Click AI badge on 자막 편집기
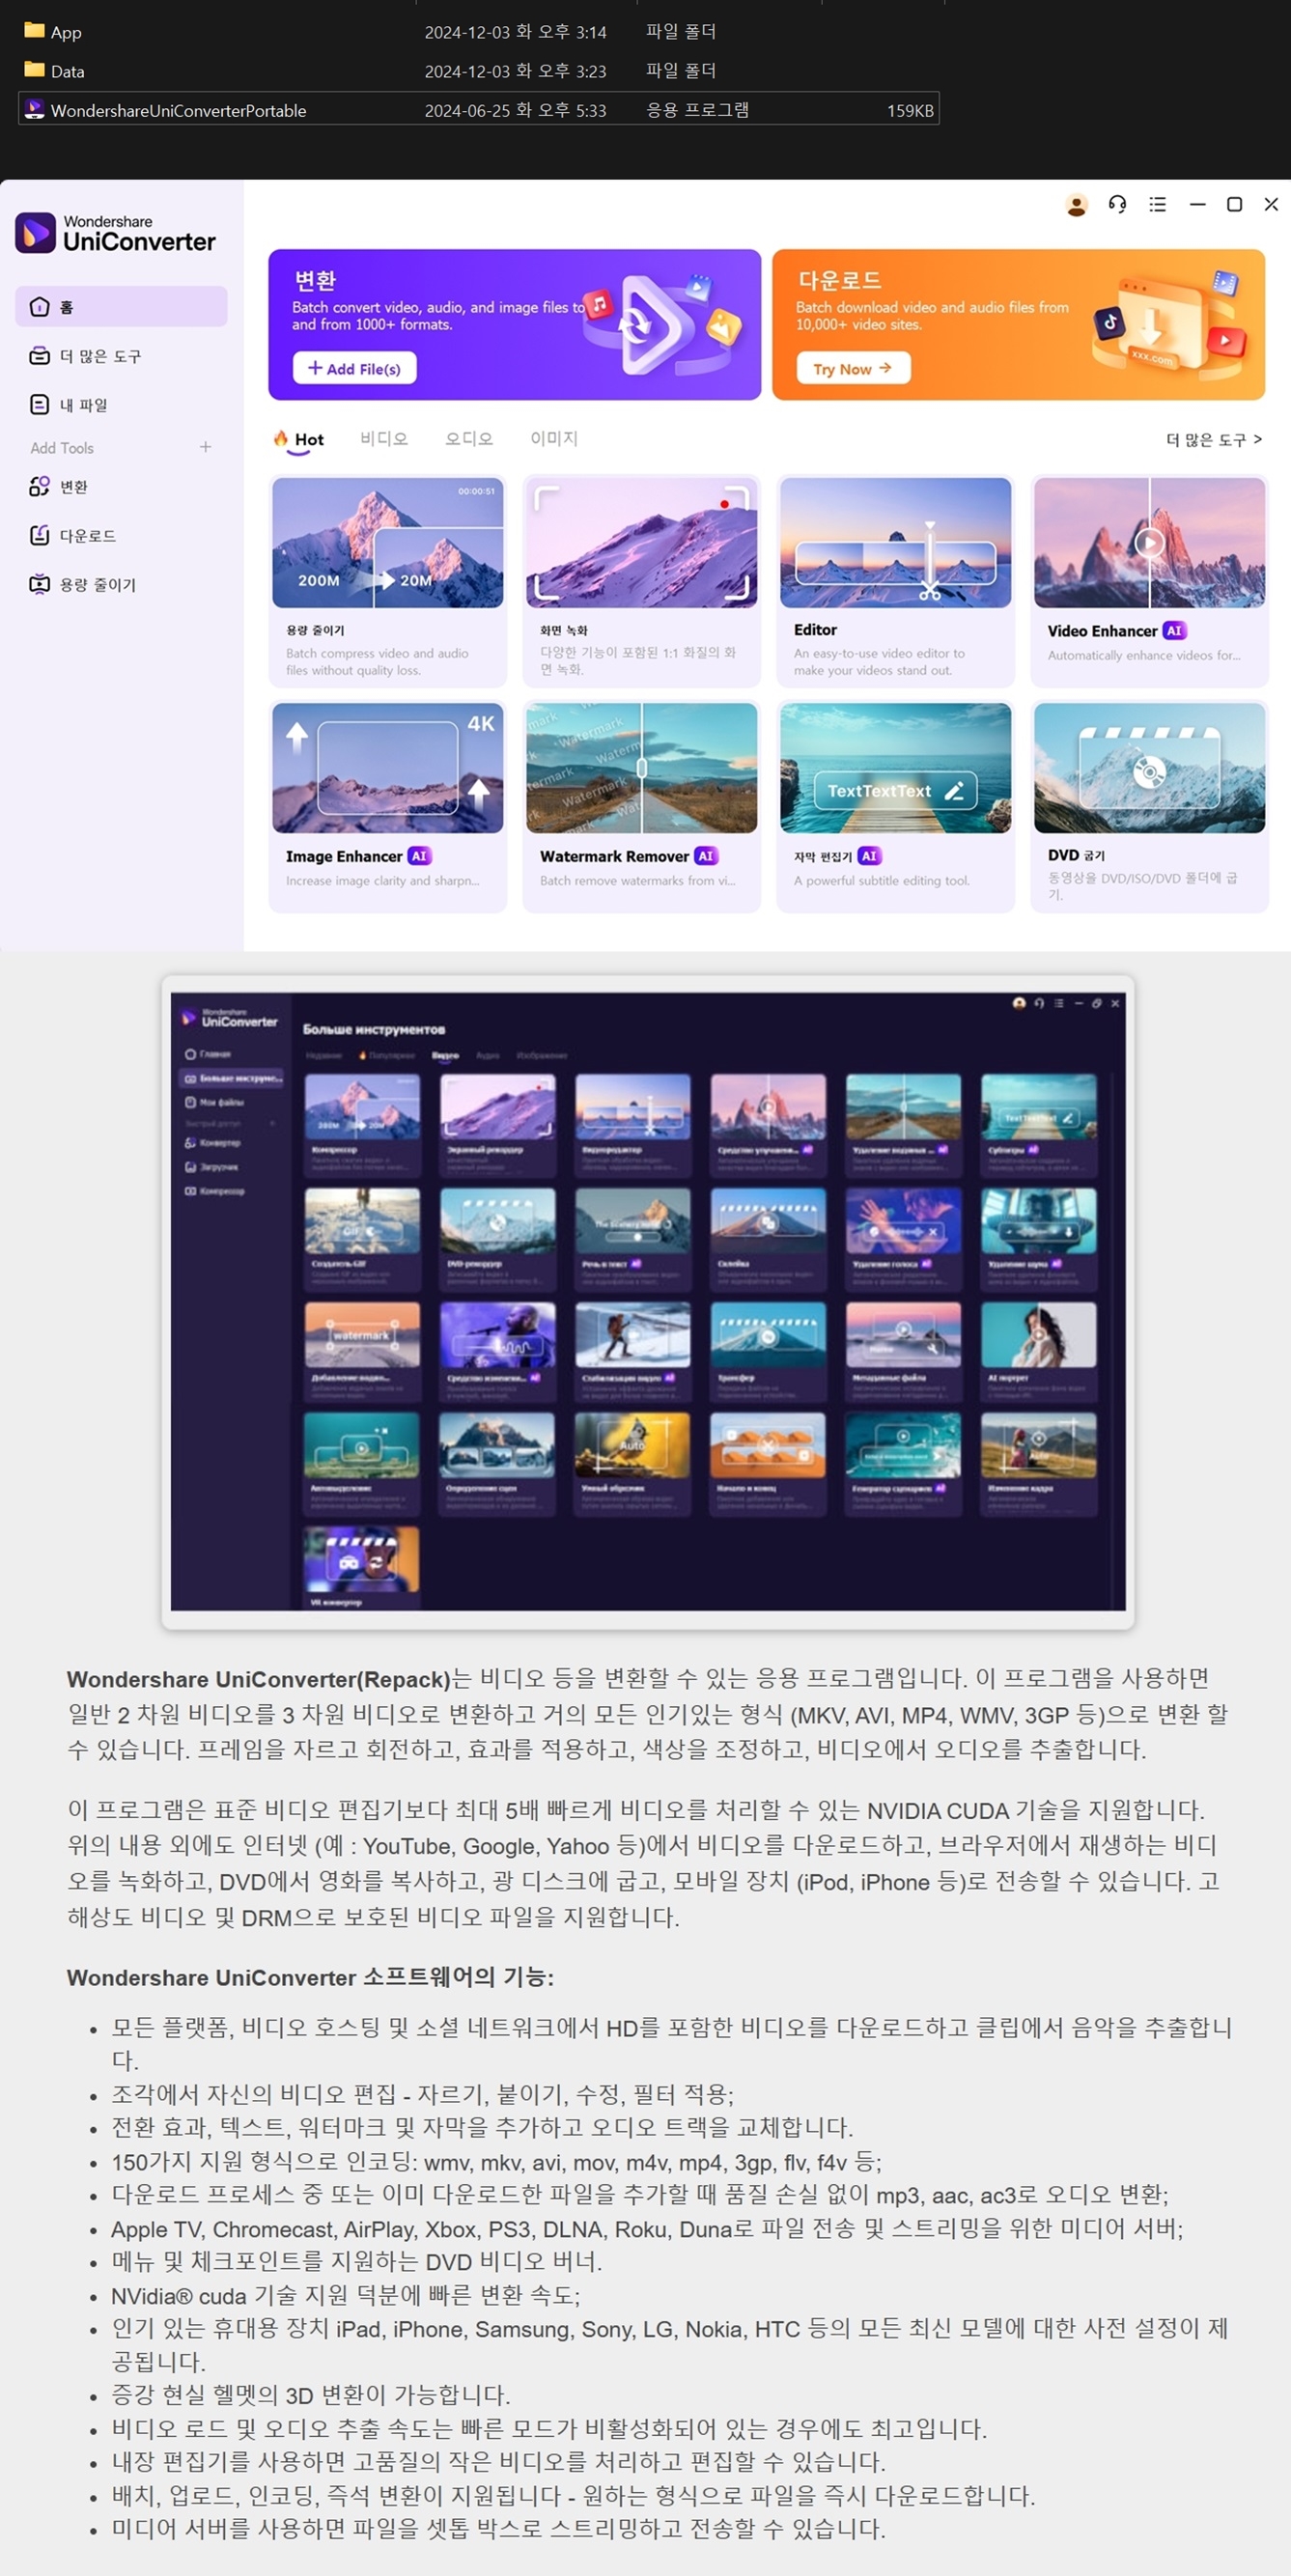Viewport: 1291px width, 2576px height. click(869, 856)
